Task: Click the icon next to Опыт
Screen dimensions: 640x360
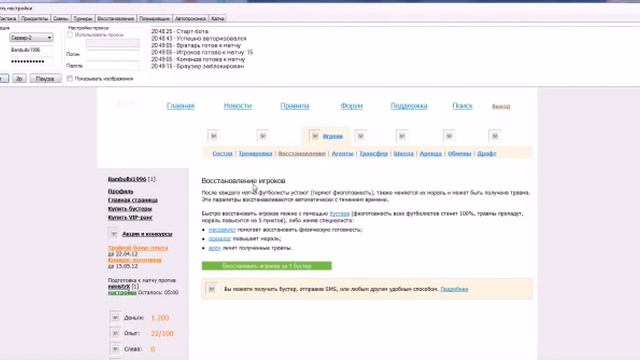Action: (115, 333)
